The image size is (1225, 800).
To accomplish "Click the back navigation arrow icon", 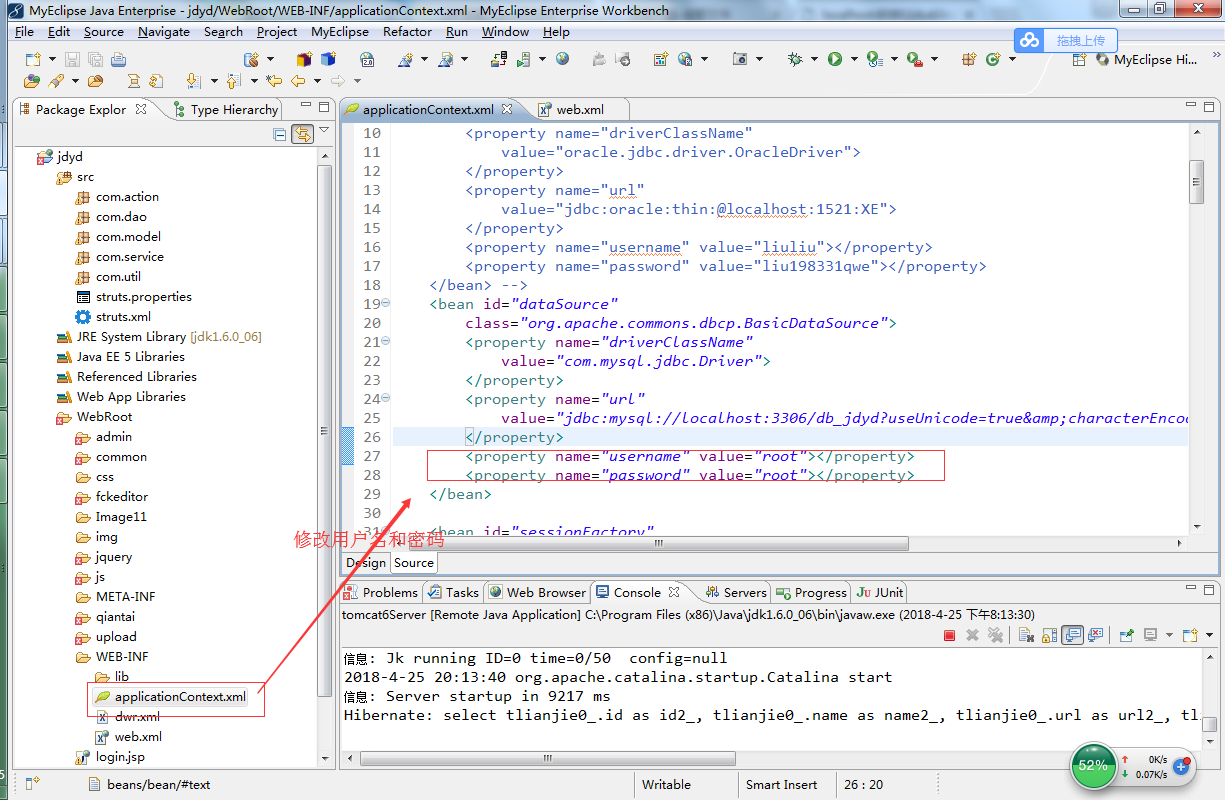I will click(x=299, y=81).
